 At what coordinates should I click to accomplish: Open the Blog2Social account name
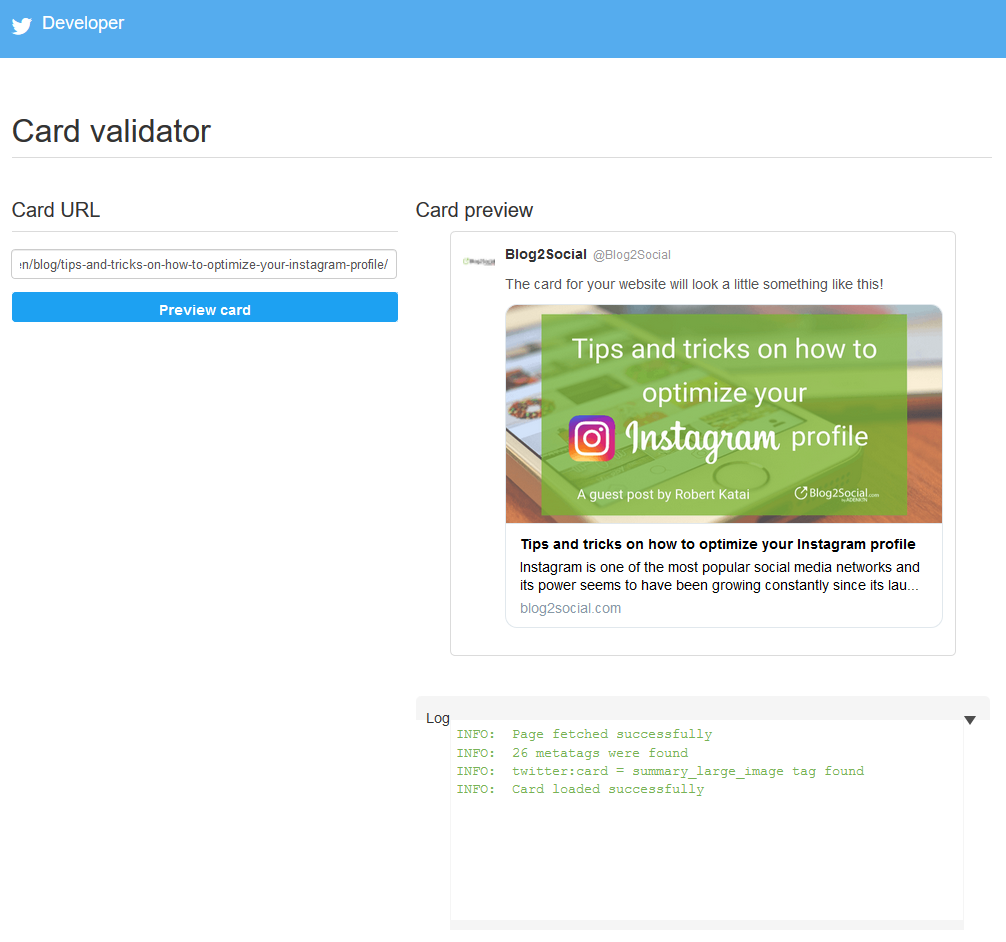[x=546, y=254]
